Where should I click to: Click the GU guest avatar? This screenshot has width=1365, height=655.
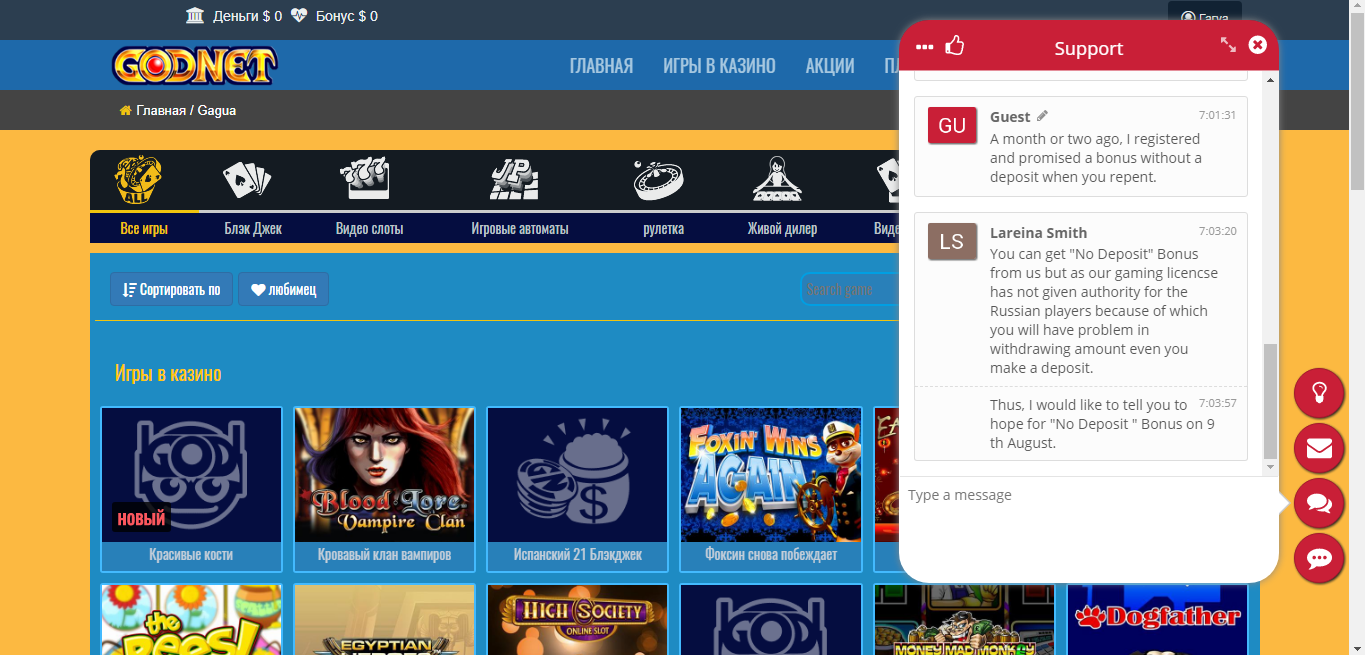[952, 125]
